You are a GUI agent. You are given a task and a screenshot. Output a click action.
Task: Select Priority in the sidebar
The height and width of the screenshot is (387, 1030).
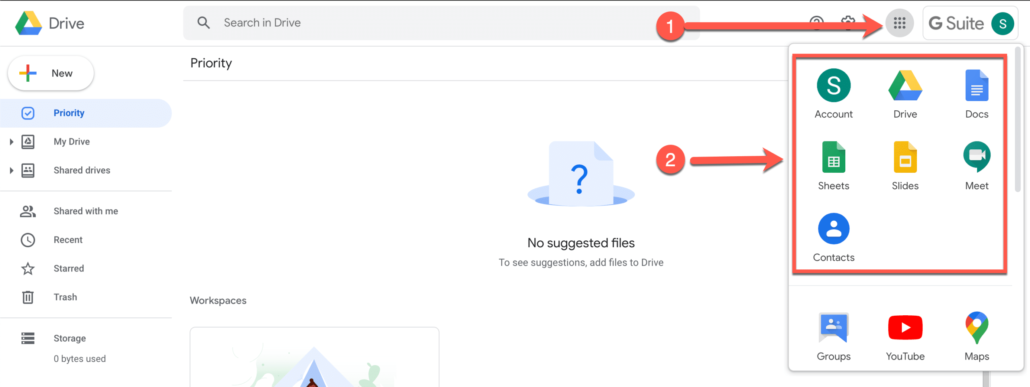pos(85,113)
